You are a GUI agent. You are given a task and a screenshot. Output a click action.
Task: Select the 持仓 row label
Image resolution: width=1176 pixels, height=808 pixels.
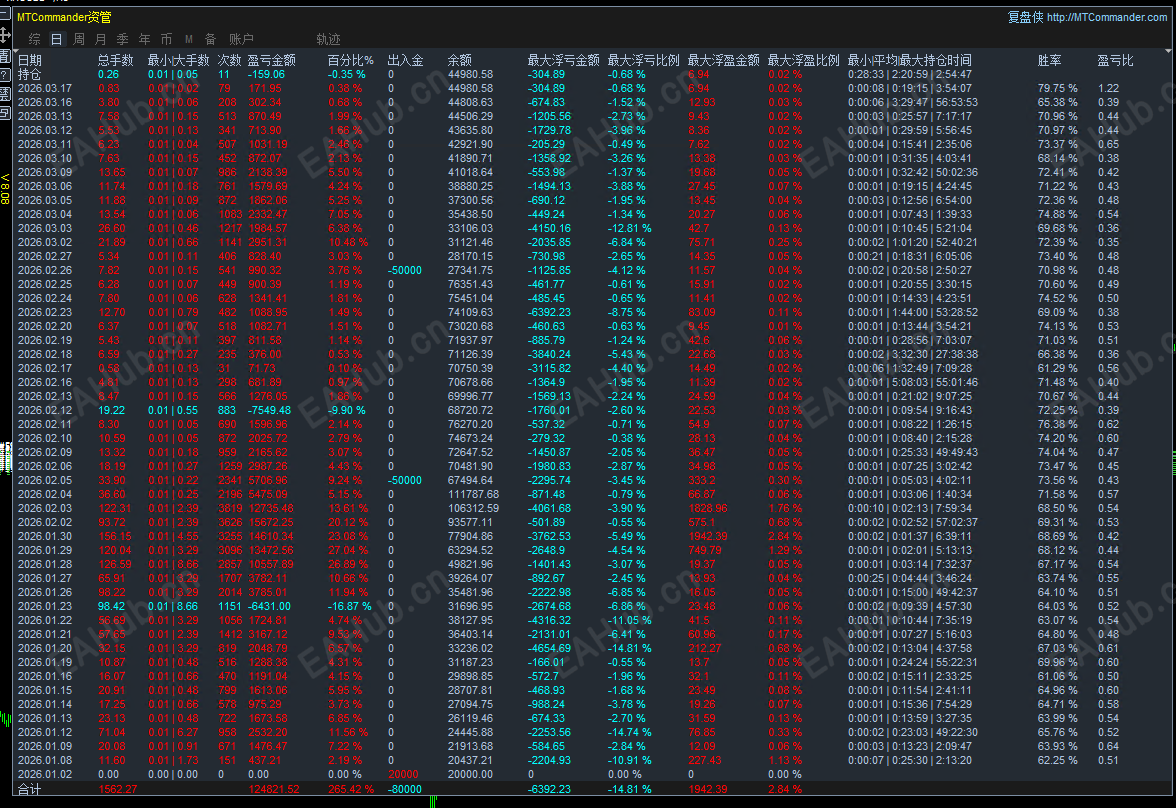(30, 74)
